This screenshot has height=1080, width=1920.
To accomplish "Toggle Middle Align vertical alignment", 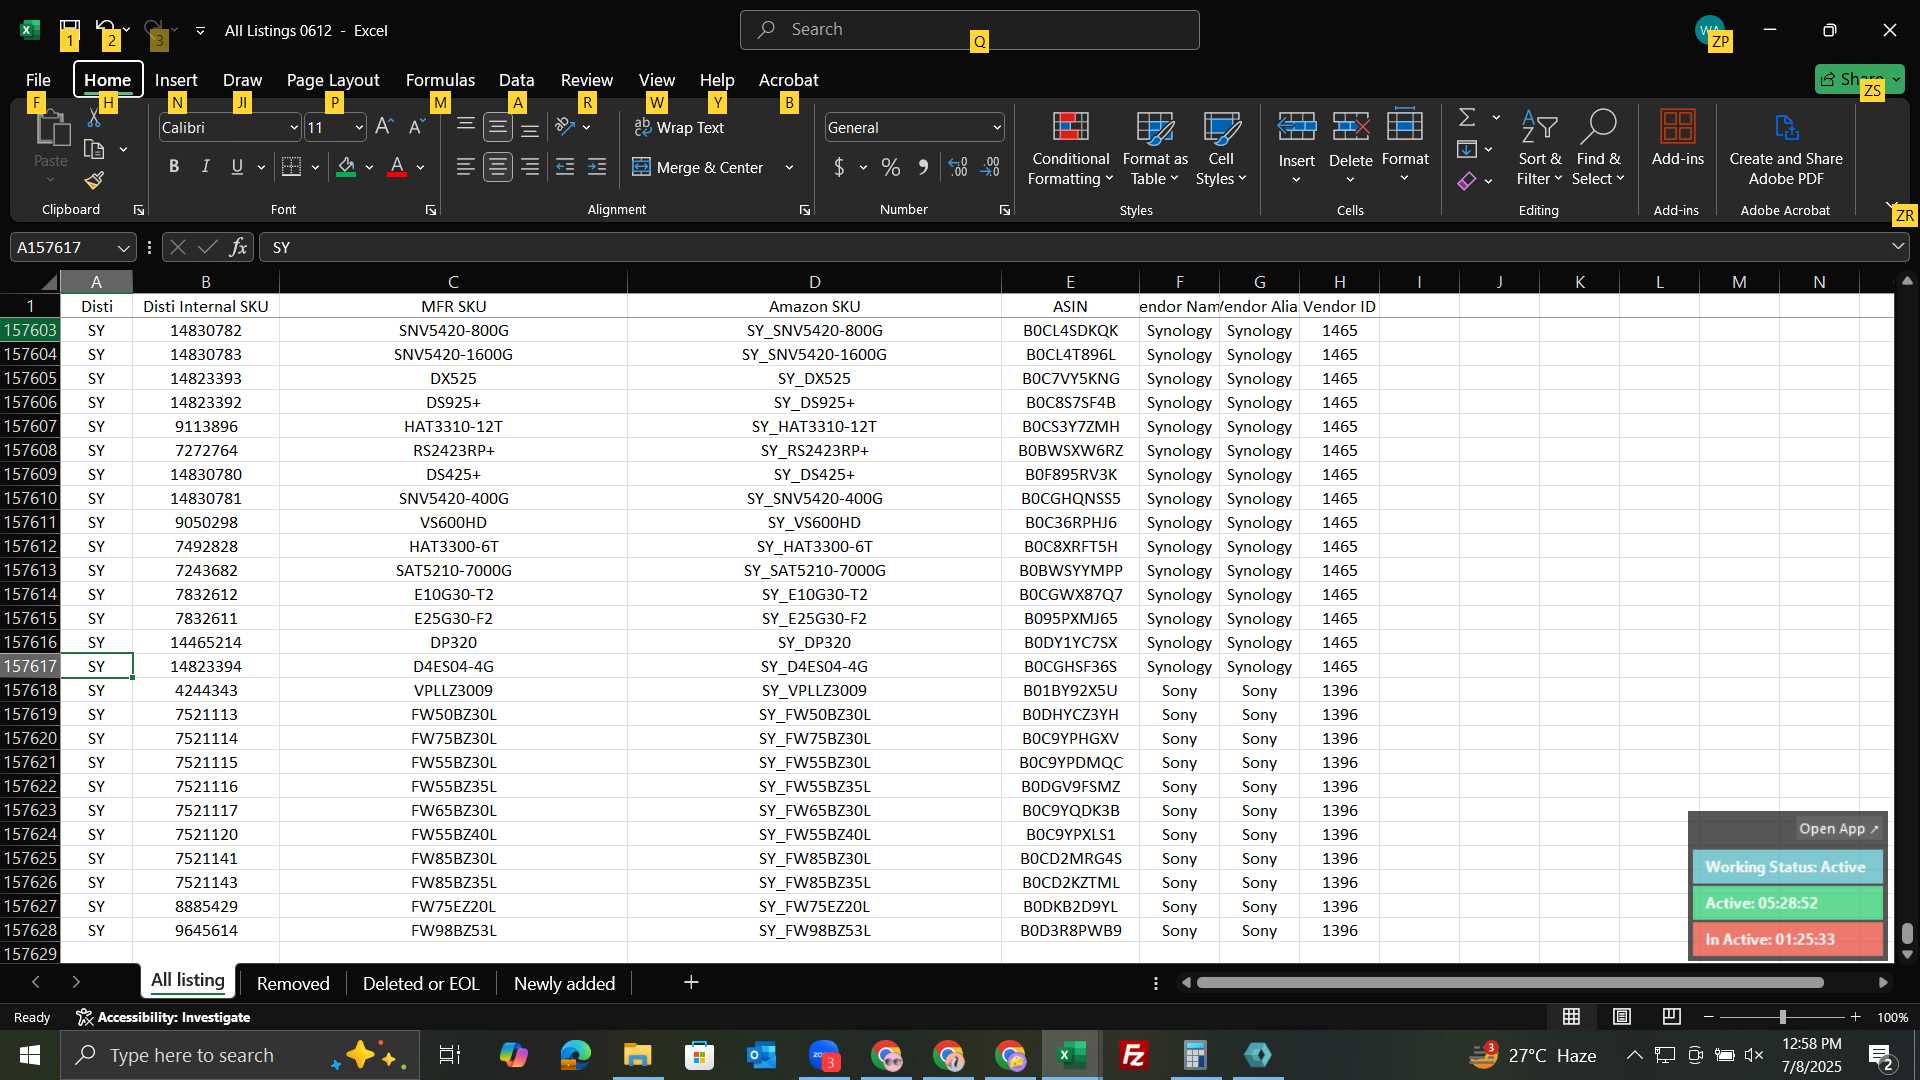I will click(498, 127).
